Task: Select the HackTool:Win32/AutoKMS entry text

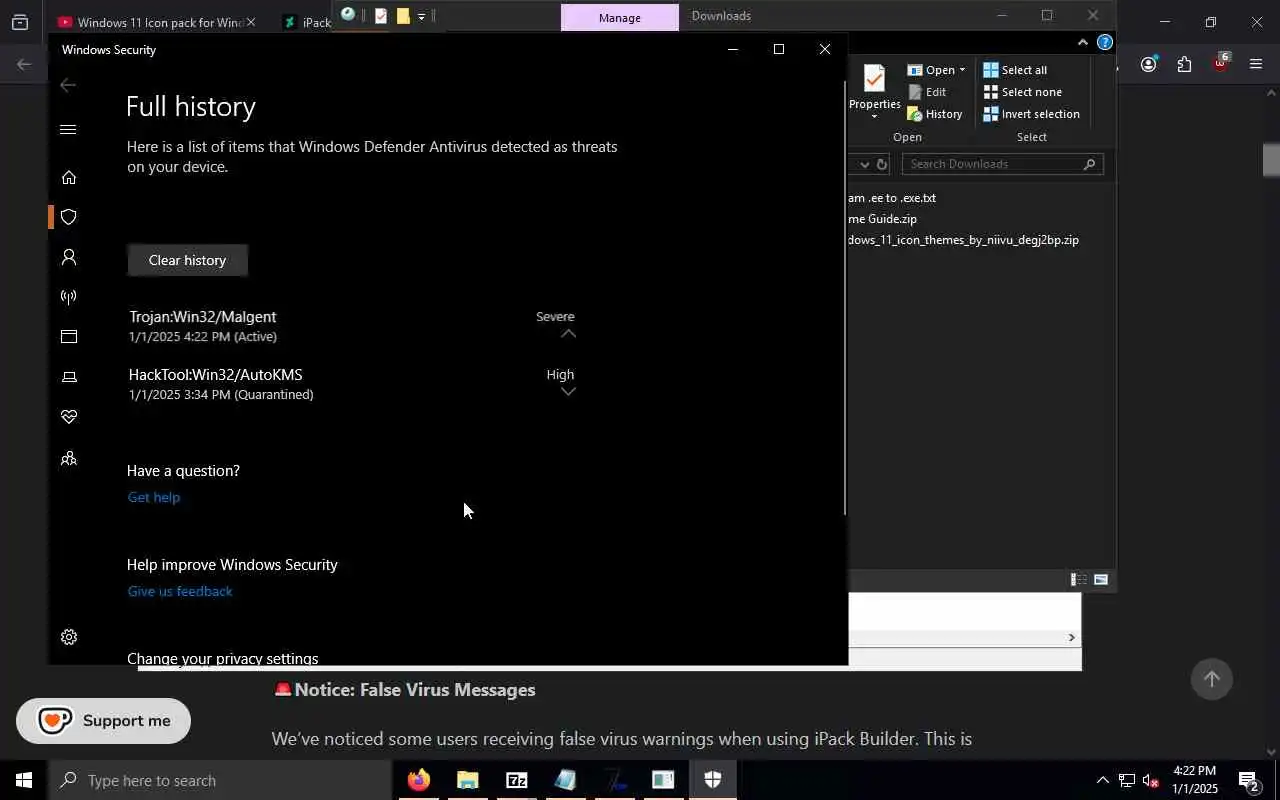Action: tap(215, 375)
